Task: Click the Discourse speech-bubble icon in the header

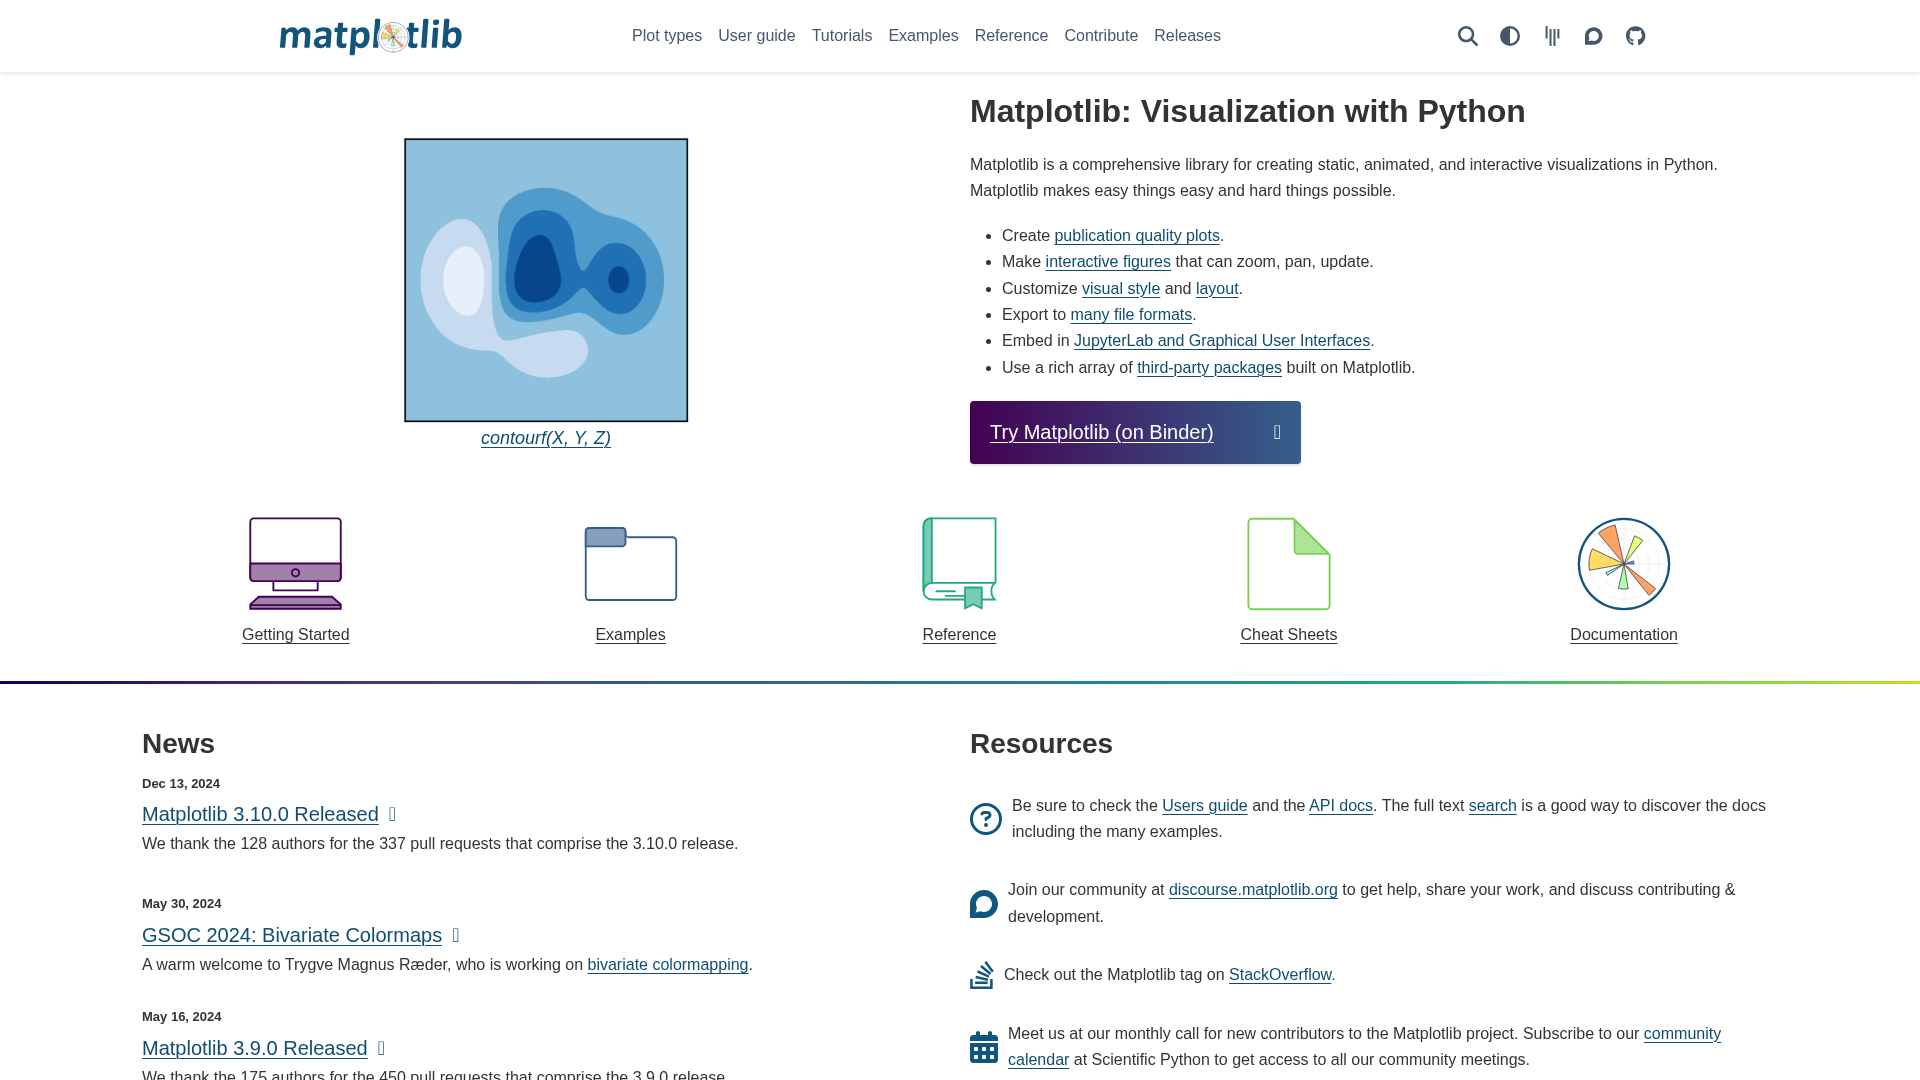Action: 1592,36
